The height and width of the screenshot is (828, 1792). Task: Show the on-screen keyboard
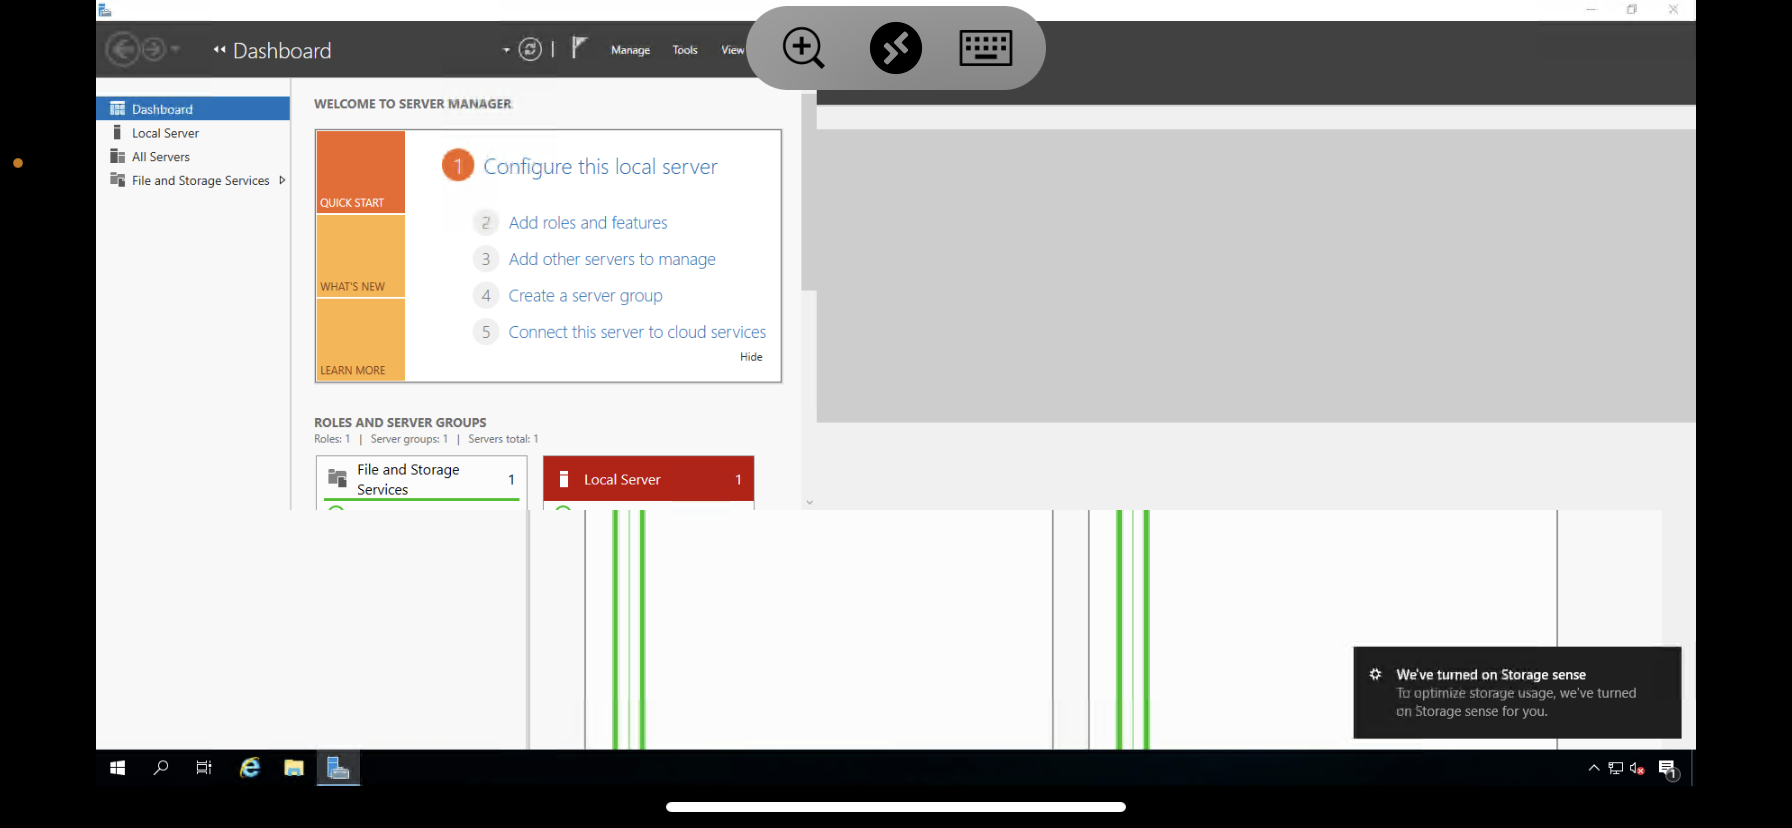985,48
